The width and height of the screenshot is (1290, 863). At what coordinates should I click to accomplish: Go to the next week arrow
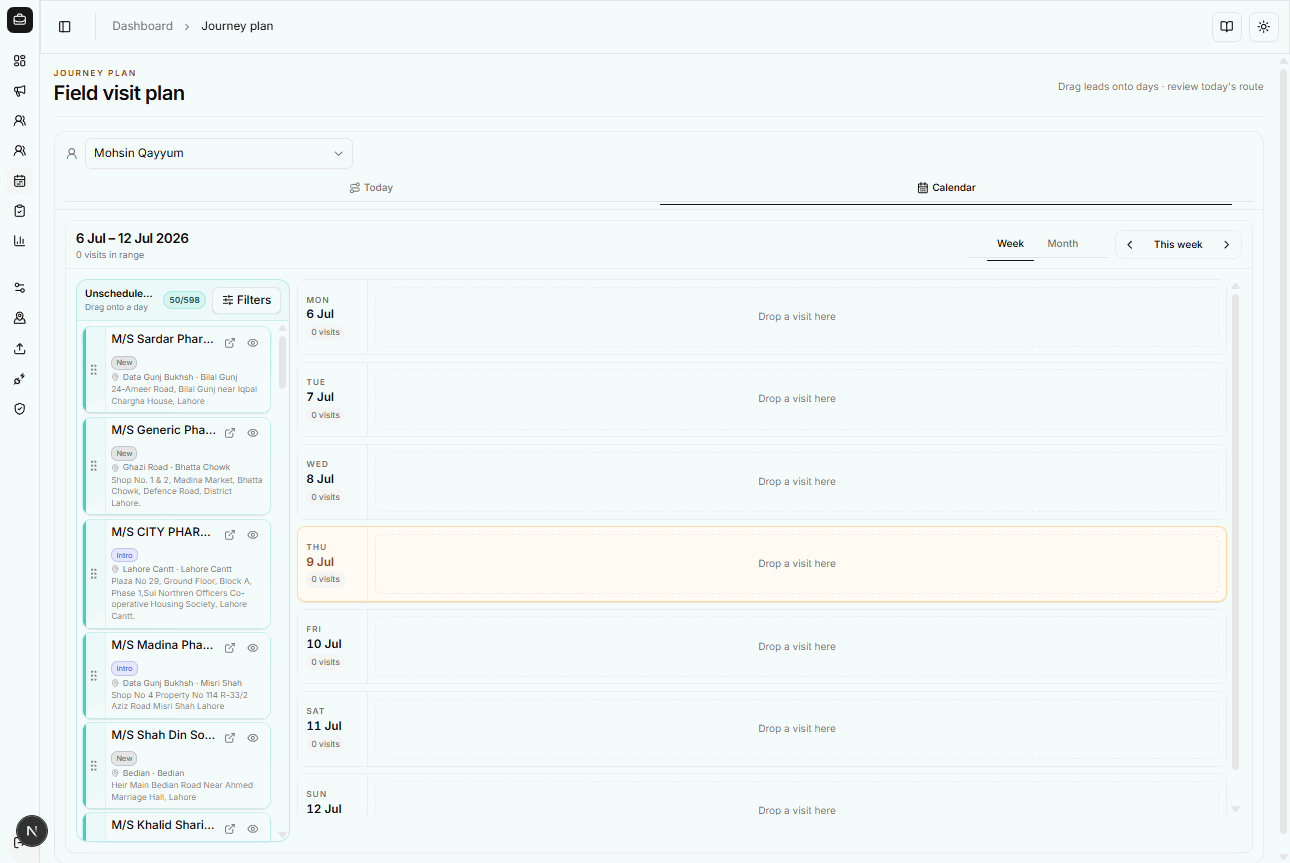coord(1226,245)
